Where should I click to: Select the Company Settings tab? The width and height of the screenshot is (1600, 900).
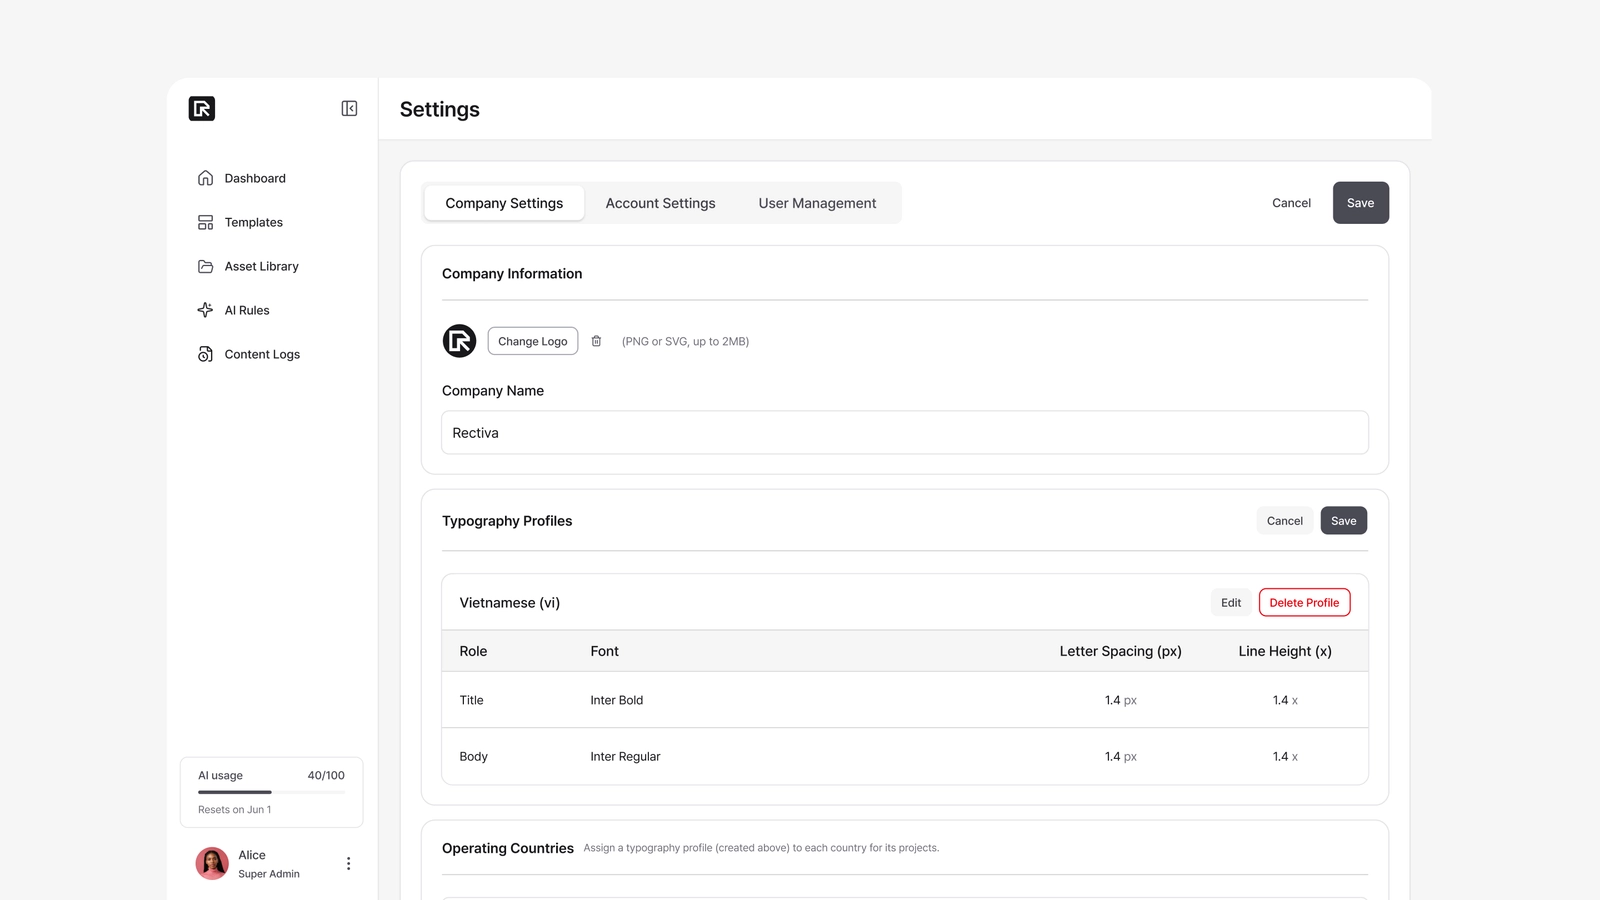[x=504, y=203]
